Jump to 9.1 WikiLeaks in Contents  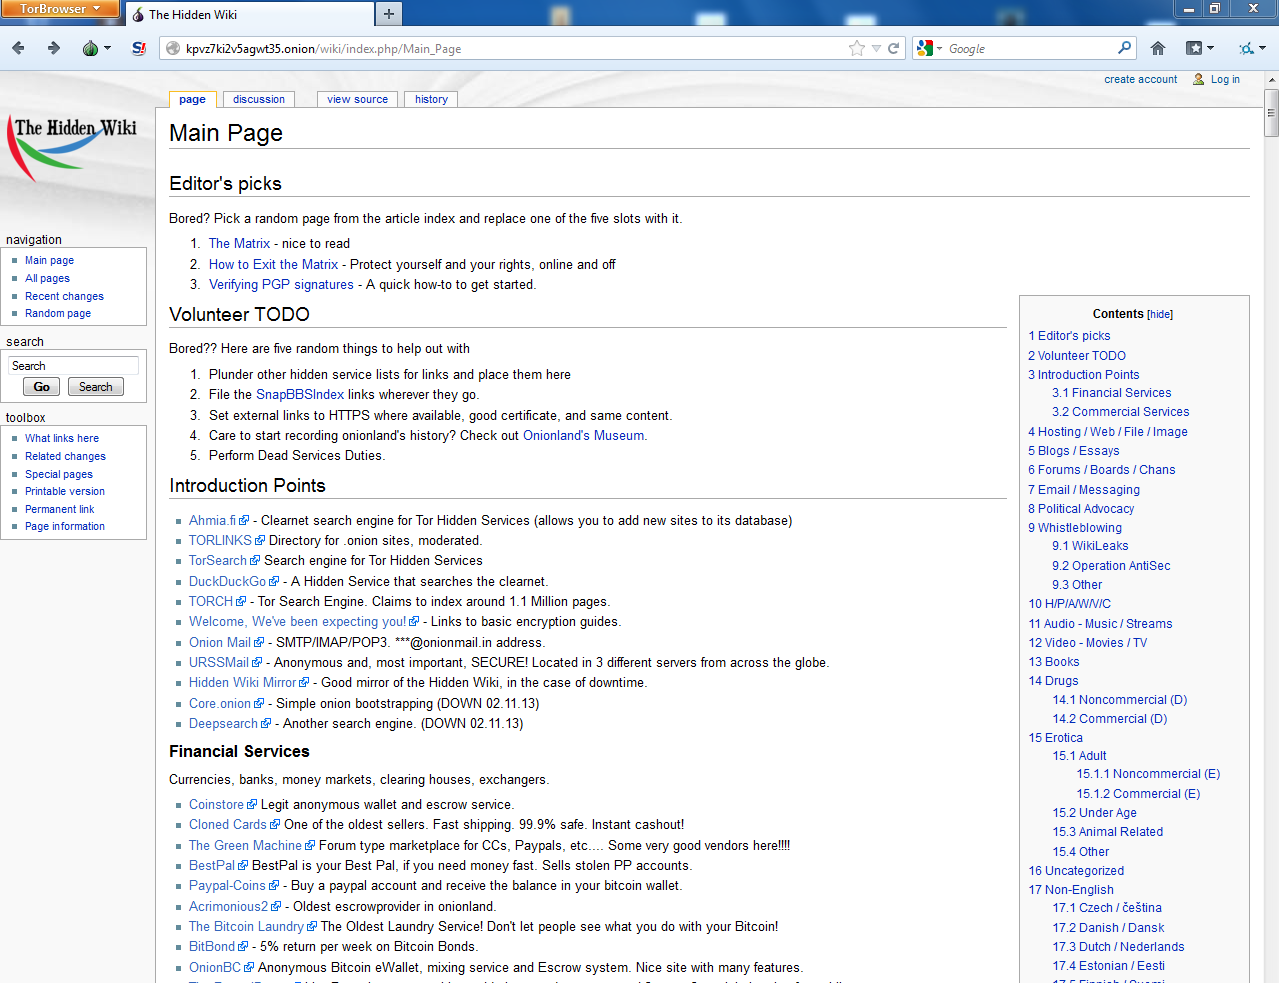point(1090,546)
